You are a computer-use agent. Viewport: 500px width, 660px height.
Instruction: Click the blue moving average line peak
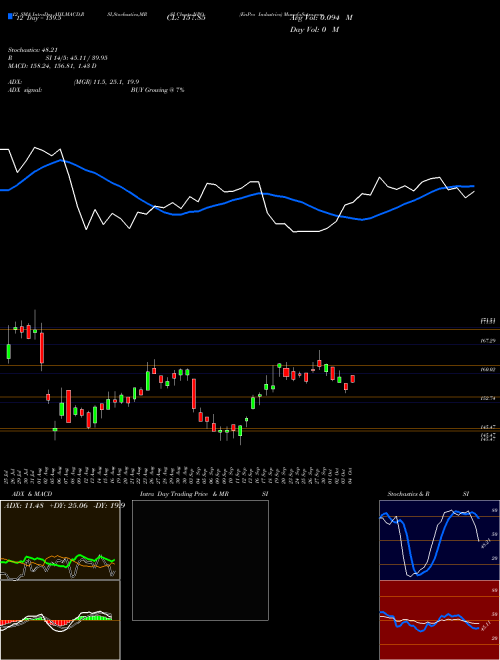62,160
